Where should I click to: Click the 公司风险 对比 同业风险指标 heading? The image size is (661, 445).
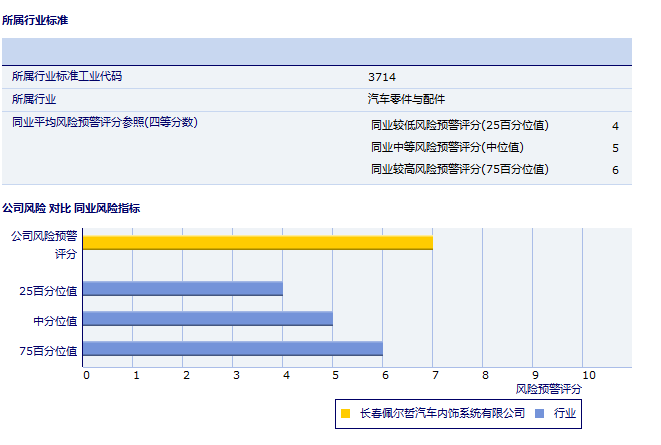(x=71, y=208)
